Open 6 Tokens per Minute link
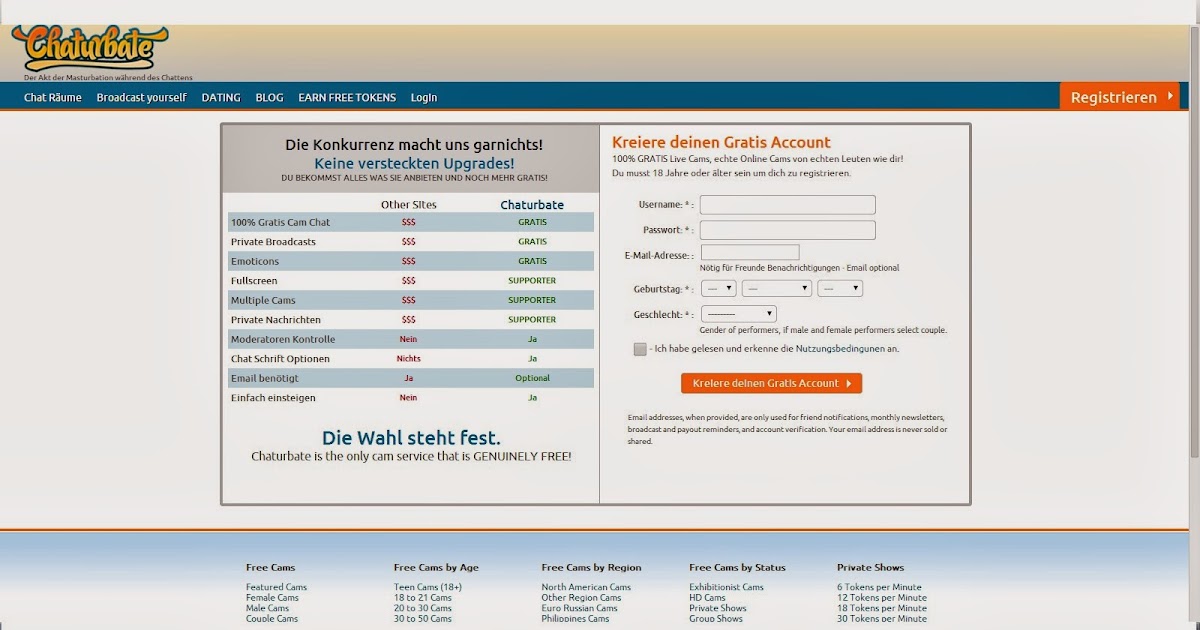The height and width of the screenshot is (630, 1200). click(879, 587)
